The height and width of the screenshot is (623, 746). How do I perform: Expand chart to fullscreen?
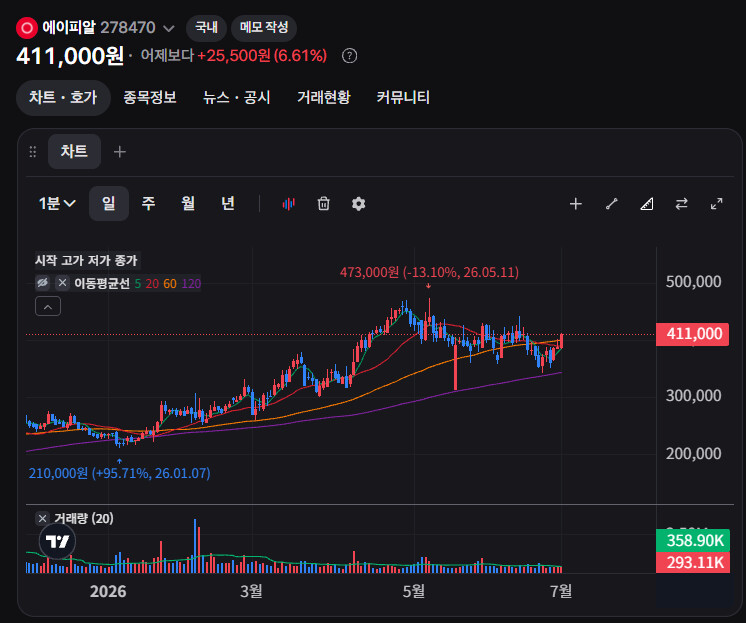[x=717, y=204]
